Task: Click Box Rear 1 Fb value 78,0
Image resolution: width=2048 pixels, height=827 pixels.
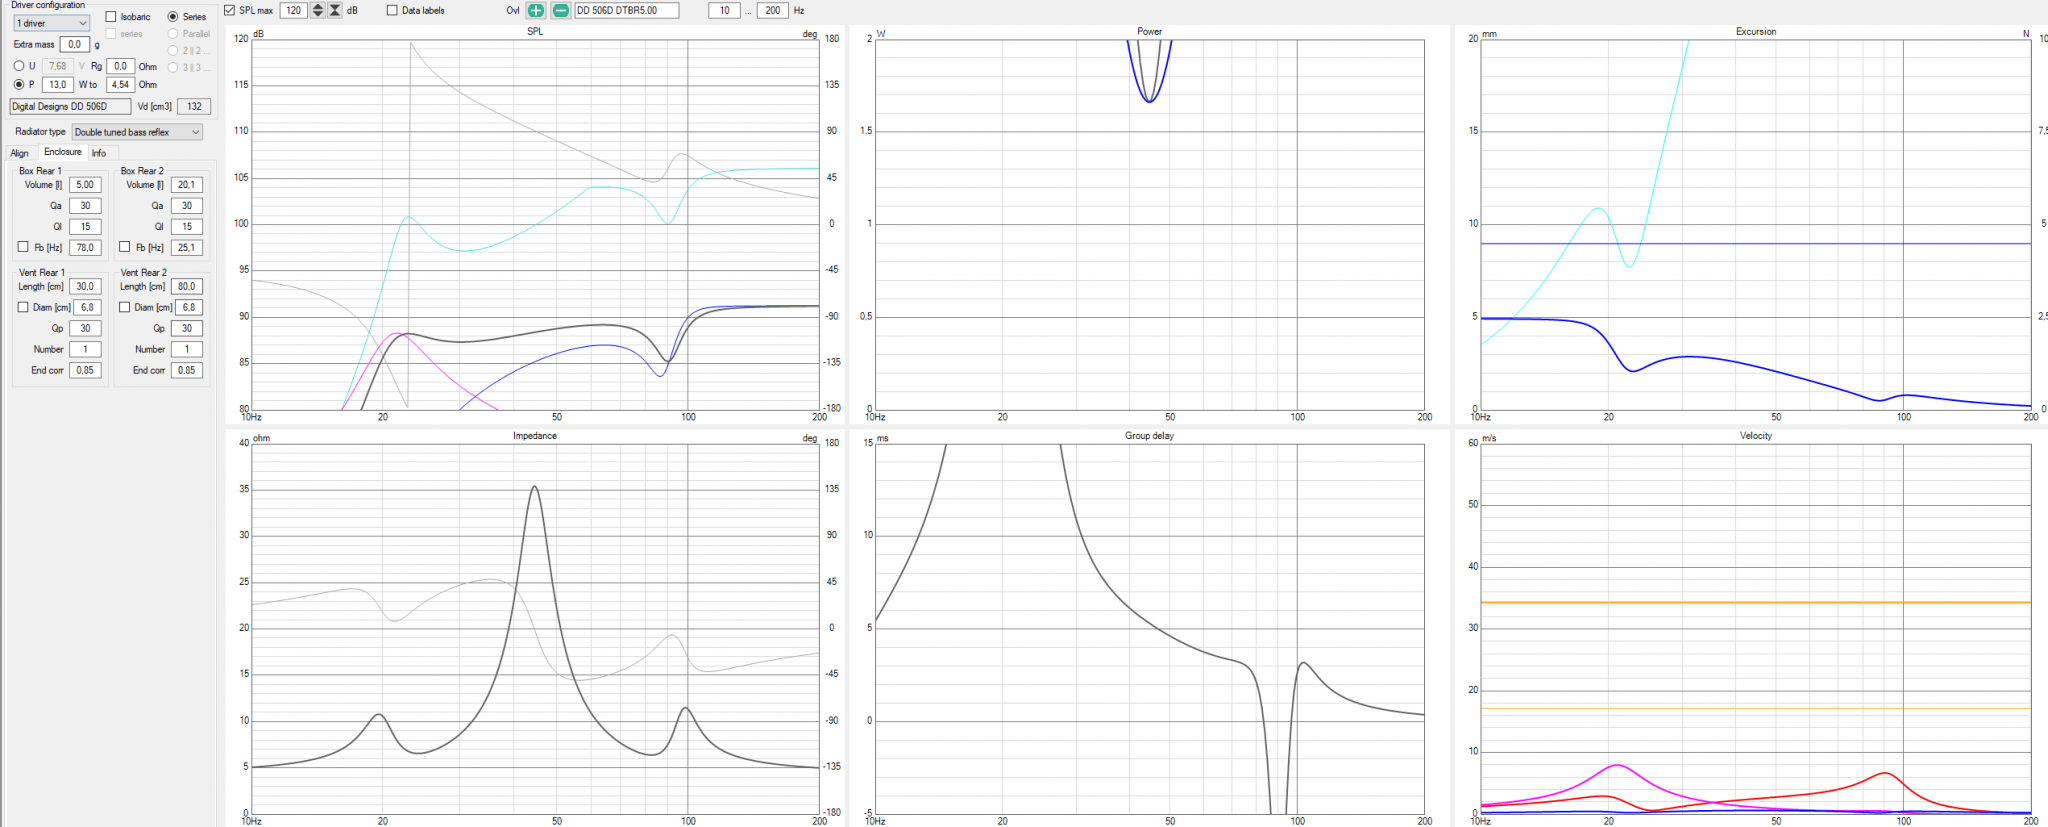Action: (x=85, y=247)
